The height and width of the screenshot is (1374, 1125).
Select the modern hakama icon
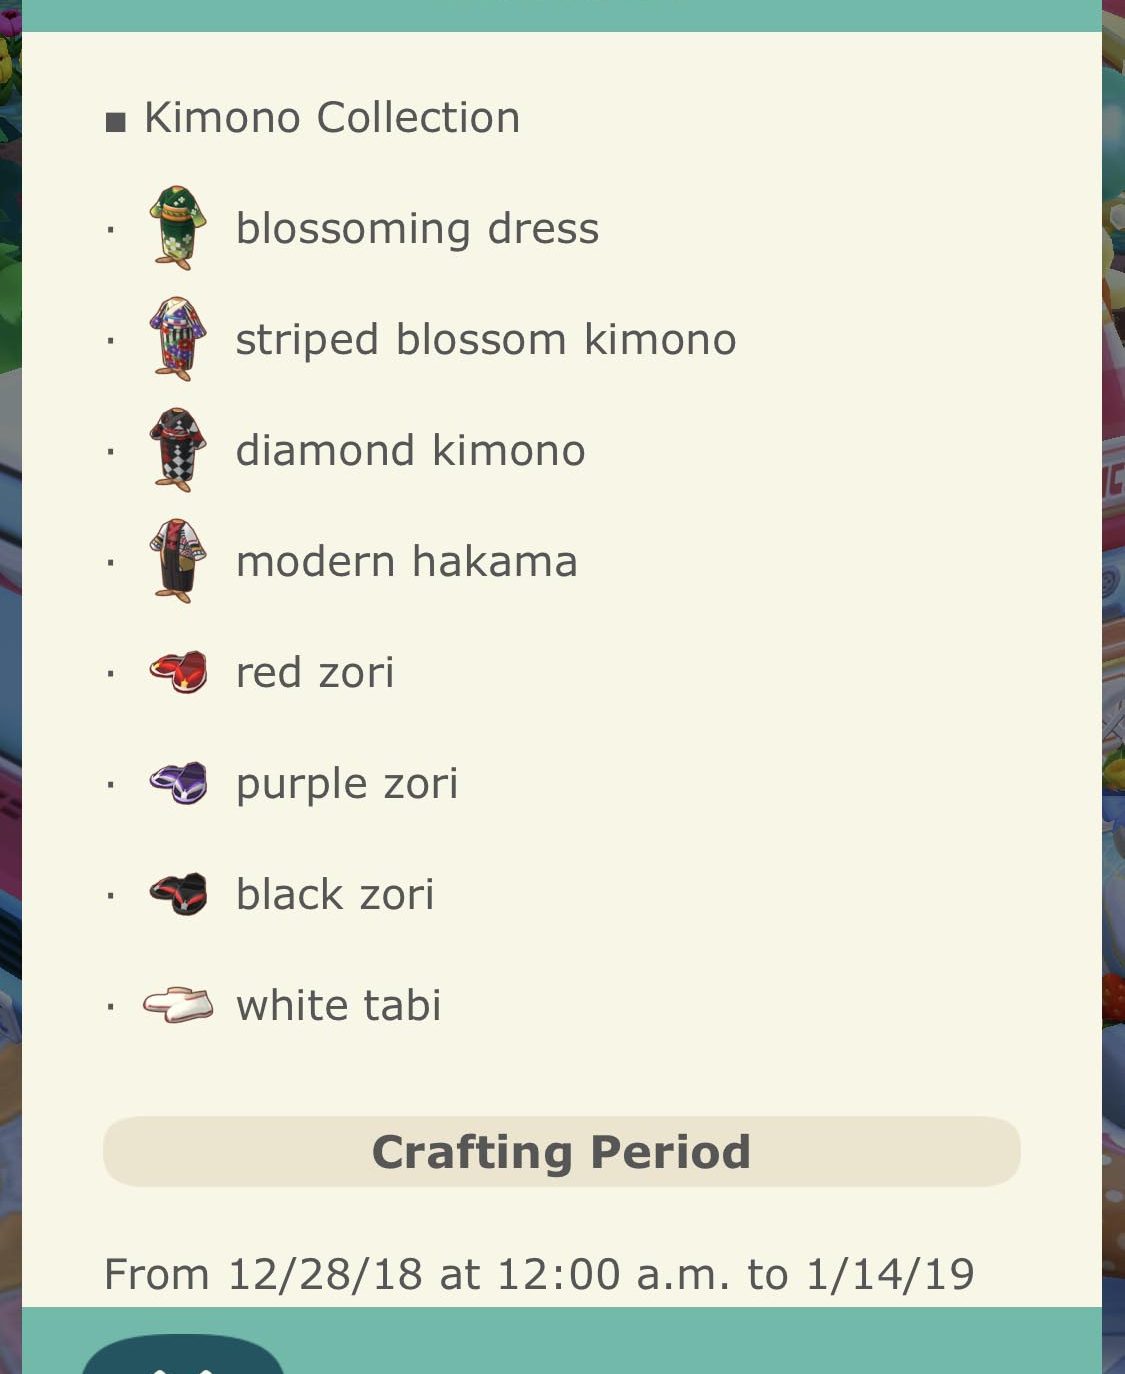click(178, 561)
